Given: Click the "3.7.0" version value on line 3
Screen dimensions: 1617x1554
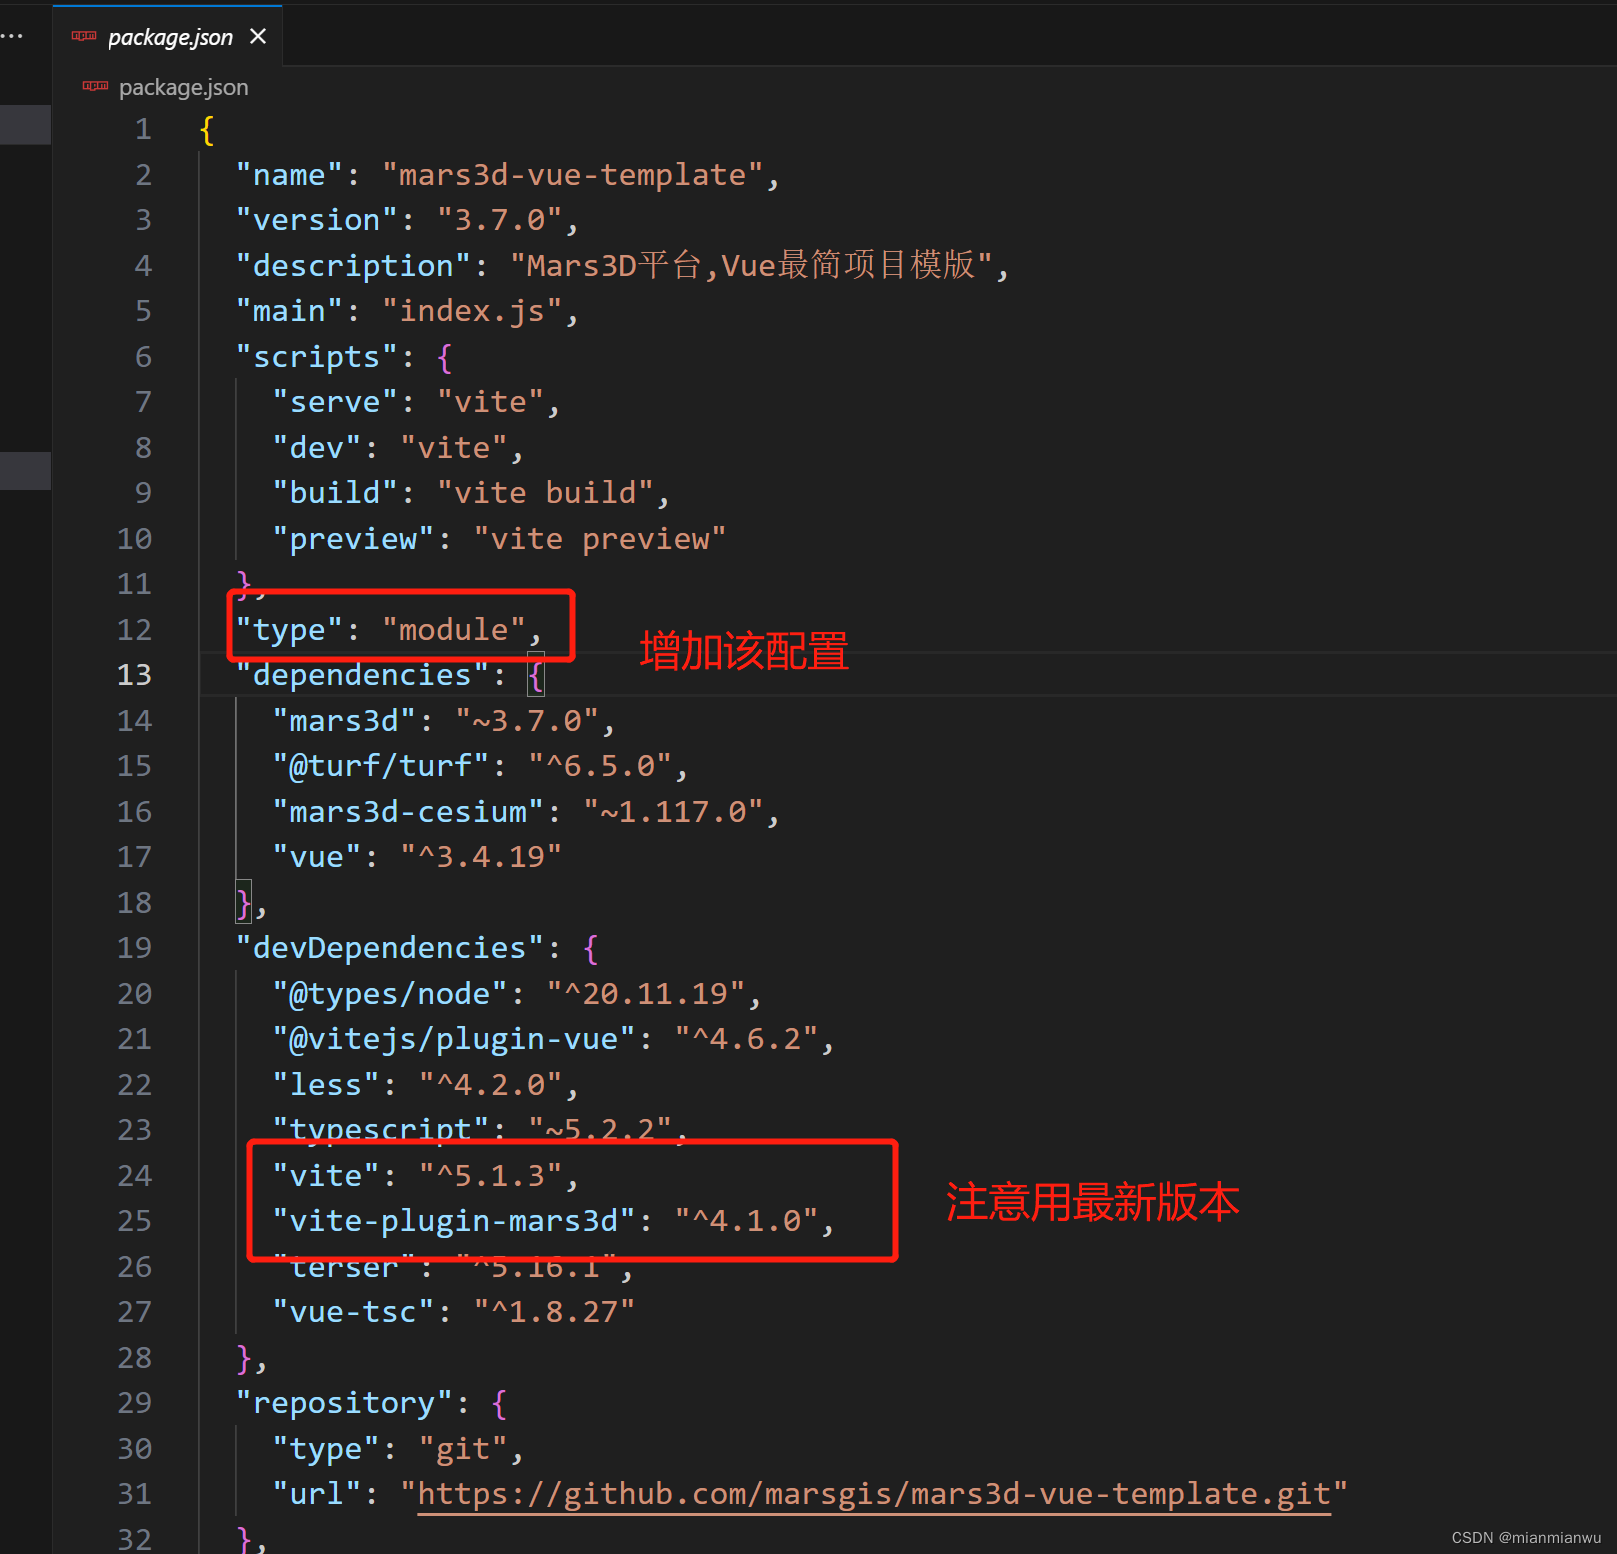Looking at the screenshot, I should tap(500, 220).
